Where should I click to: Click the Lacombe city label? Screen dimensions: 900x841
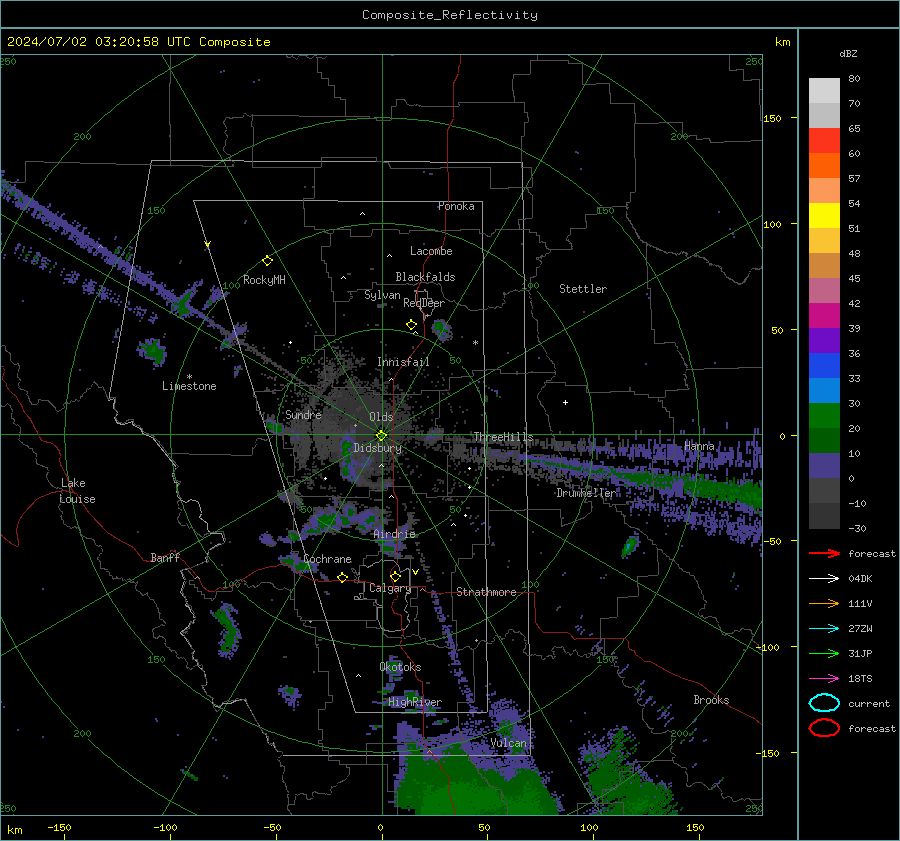coord(431,251)
